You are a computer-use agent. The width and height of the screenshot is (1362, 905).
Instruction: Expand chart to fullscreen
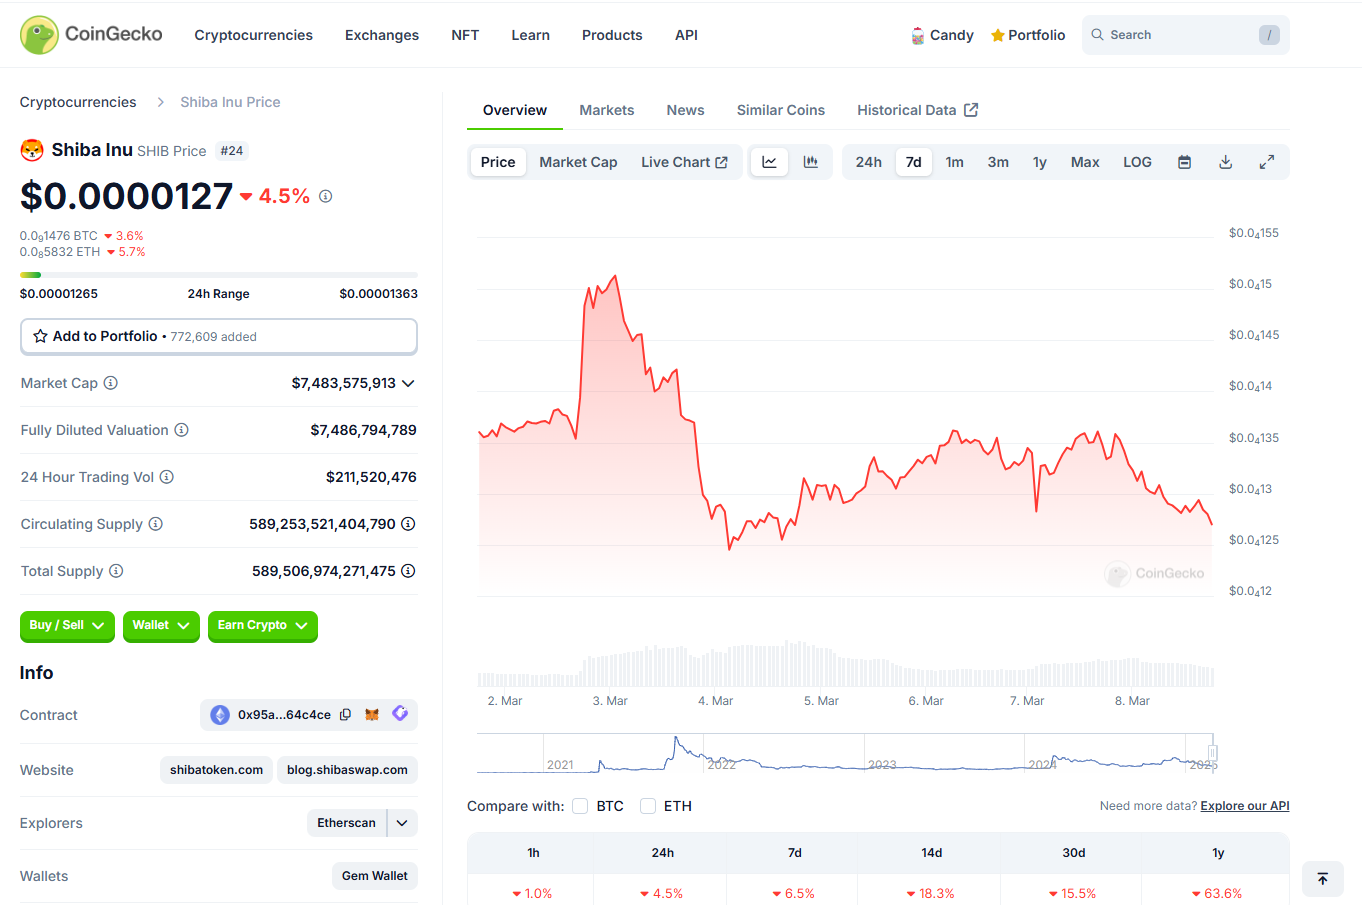1266,162
